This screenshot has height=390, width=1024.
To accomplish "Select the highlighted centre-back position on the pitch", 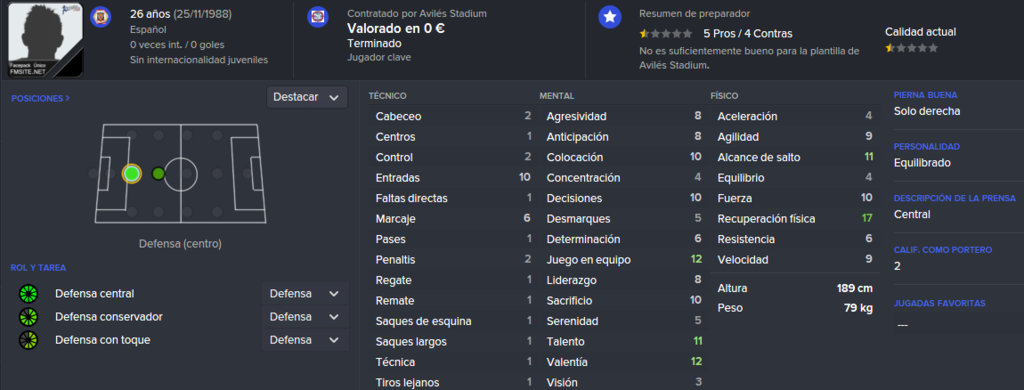I will point(131,174).
